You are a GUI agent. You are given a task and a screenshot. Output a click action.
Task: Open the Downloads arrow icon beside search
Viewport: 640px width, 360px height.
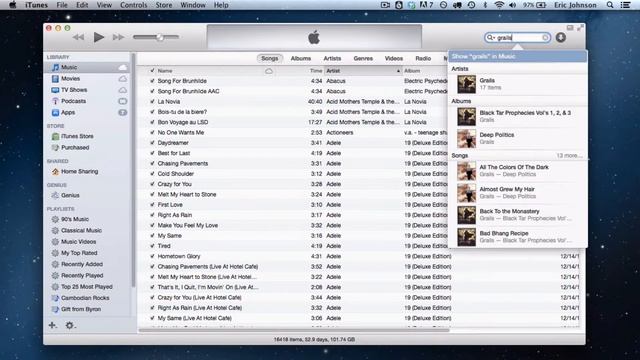tap(561, 38)
